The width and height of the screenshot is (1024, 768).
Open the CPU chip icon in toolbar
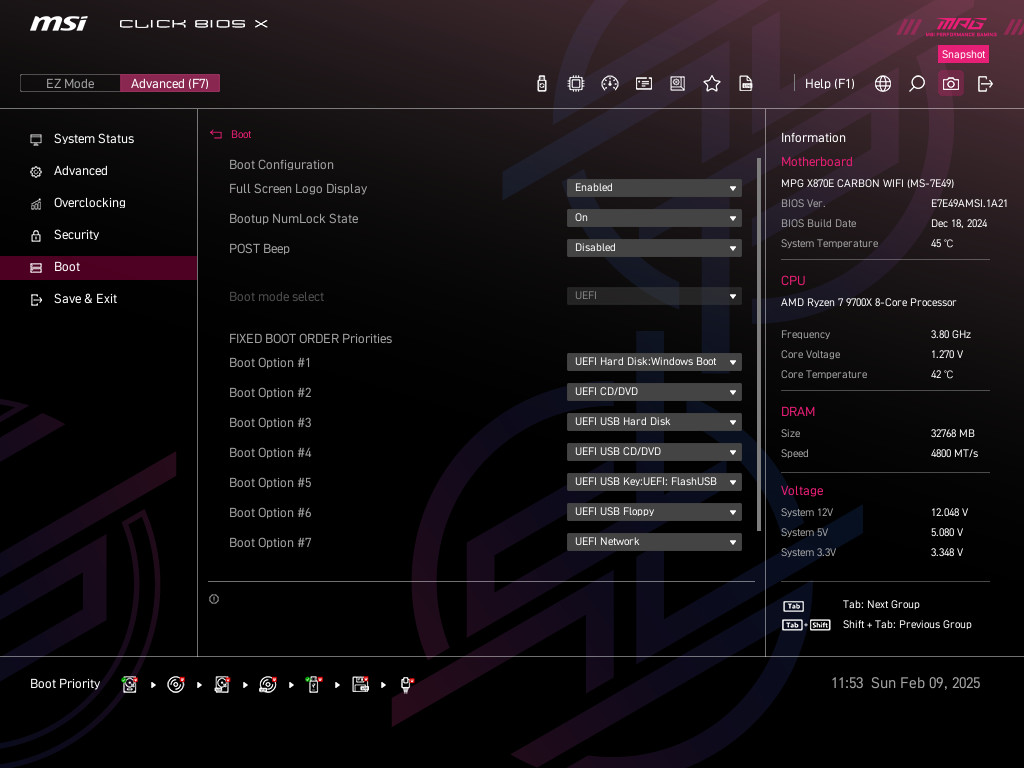(x=576, y=84)
